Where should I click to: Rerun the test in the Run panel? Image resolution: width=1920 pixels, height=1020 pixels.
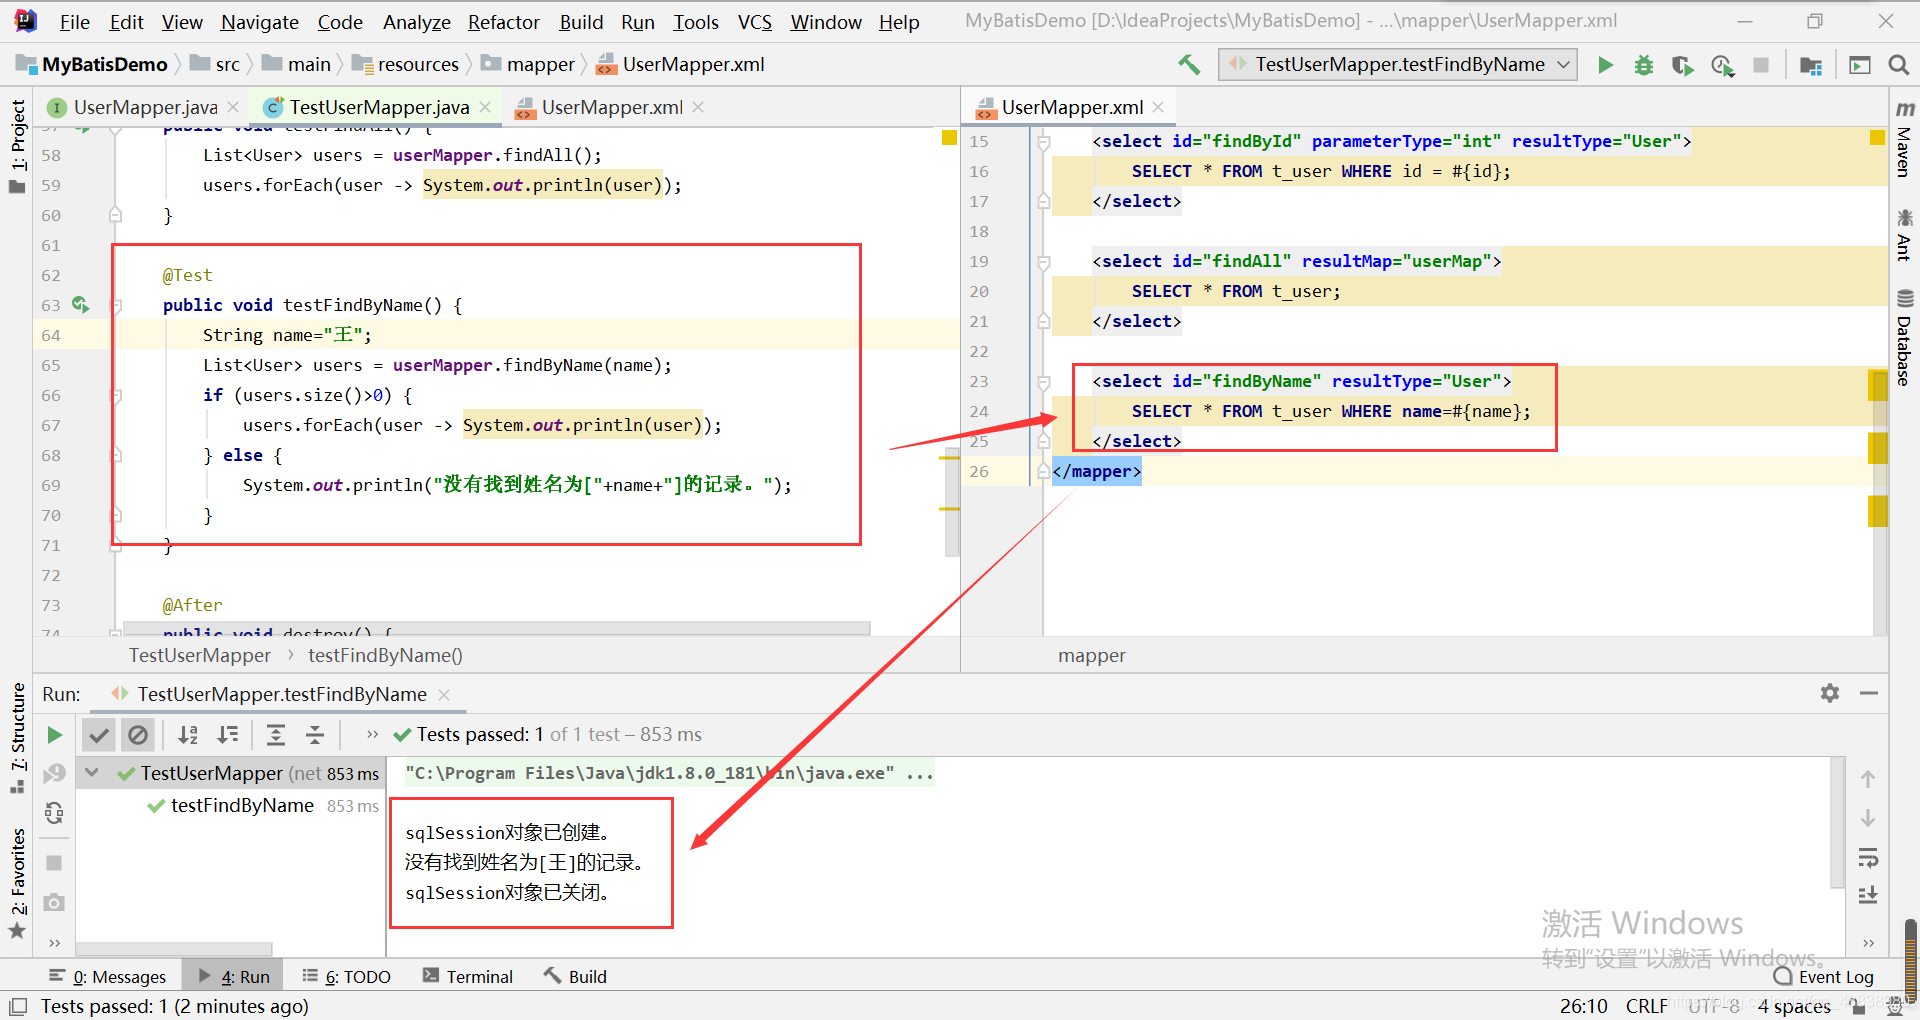pyautogui.click(x=54, y=735)
